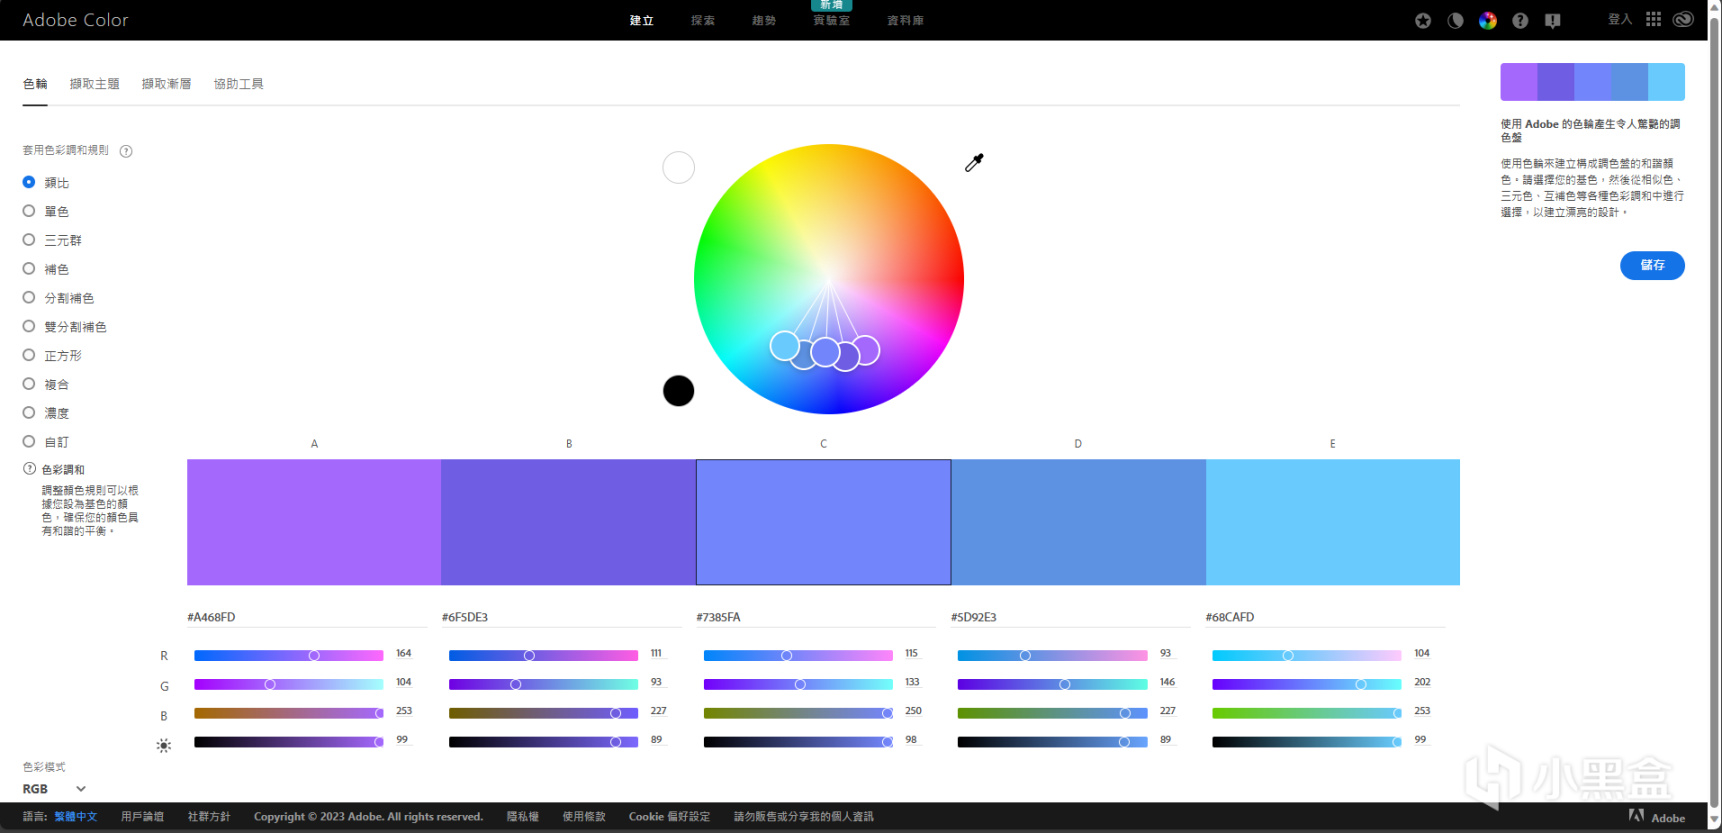Open the Creative Cloud icon
Screen dimensions: 1722x833
pyautogui.click(x=1684, y=19)
